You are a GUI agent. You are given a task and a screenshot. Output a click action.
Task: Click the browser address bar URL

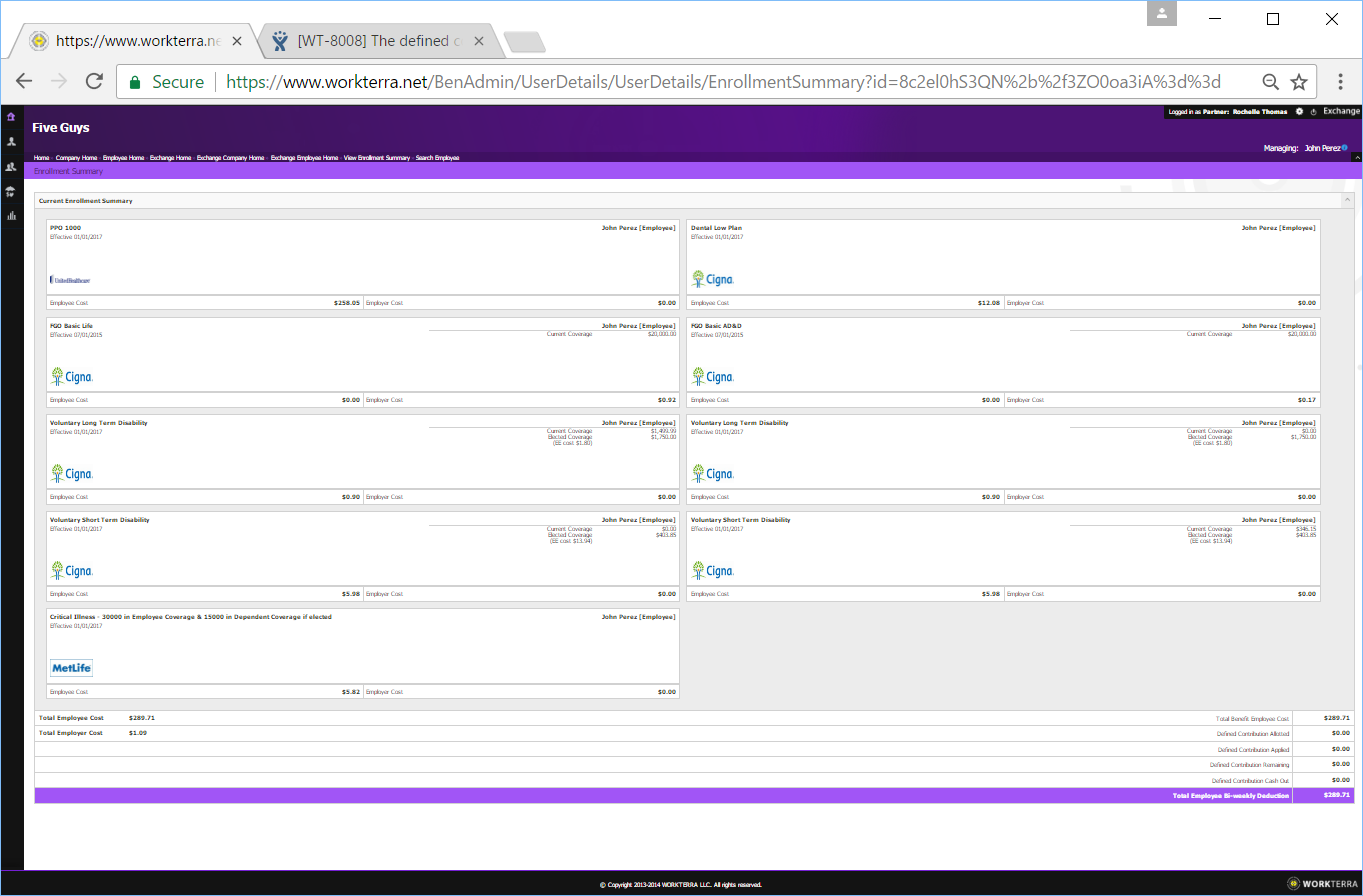coord(723,82)
